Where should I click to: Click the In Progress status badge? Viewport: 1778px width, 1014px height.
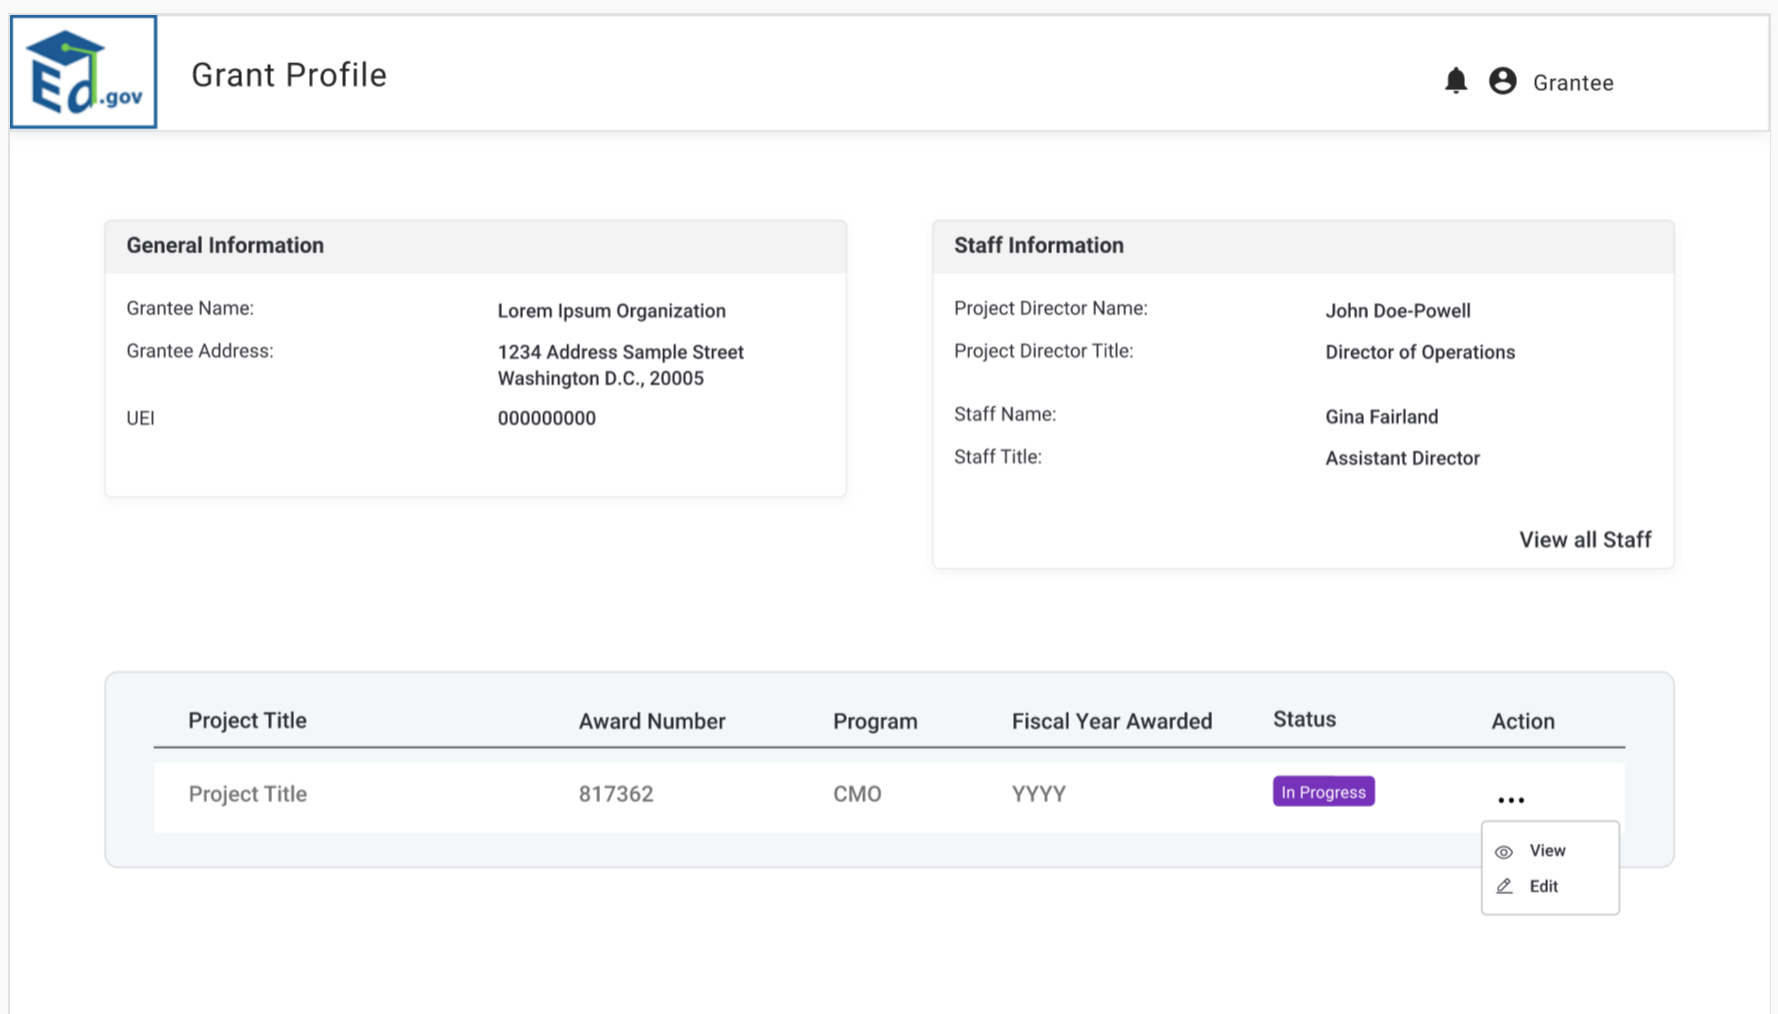pos(1323,792)
